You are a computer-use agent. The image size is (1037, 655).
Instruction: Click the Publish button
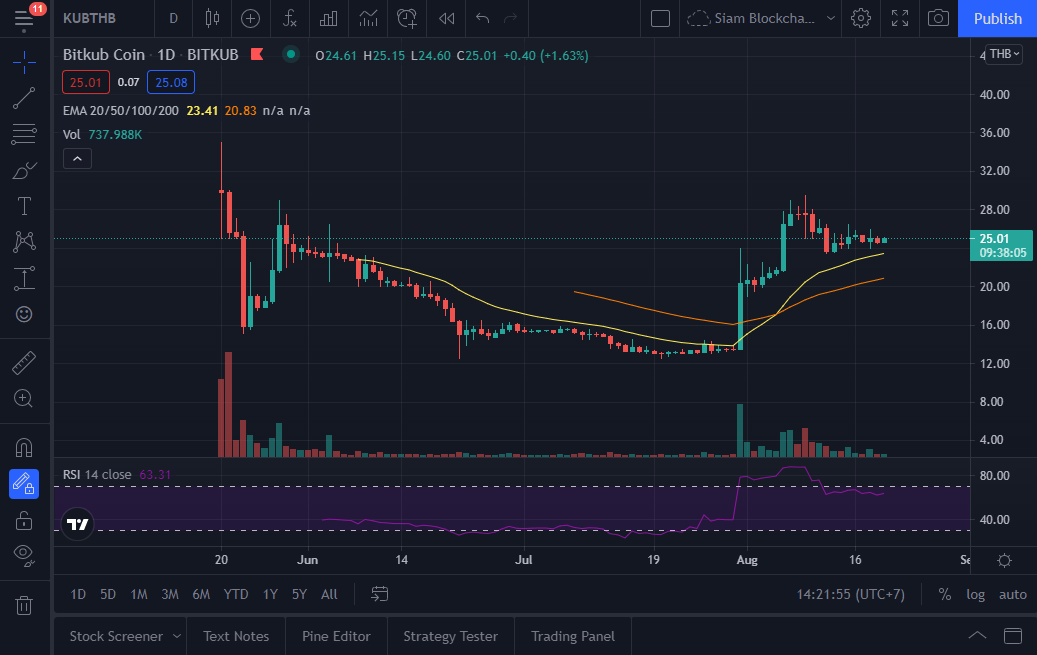click(996, 19)
